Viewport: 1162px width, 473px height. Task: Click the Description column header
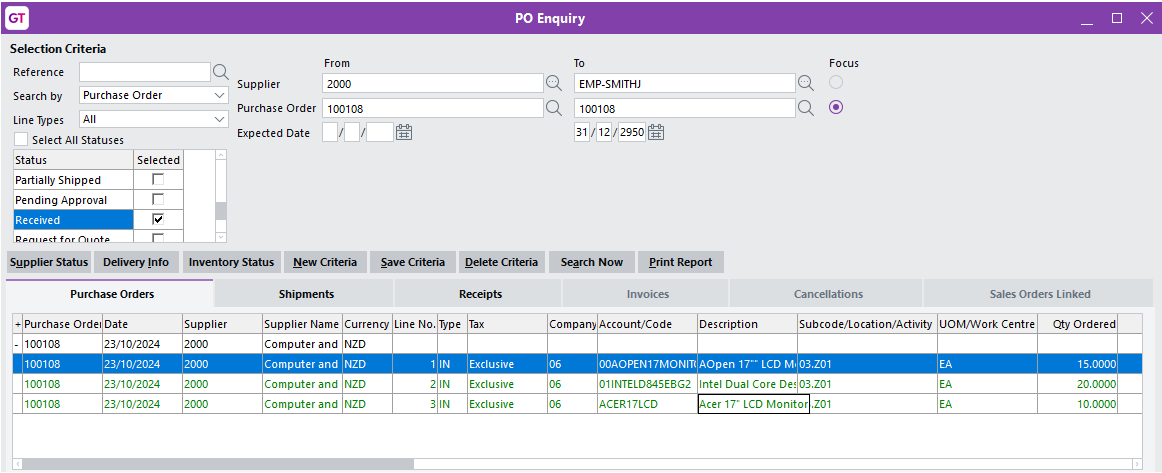pyautogui.click(x=747, y=324)
